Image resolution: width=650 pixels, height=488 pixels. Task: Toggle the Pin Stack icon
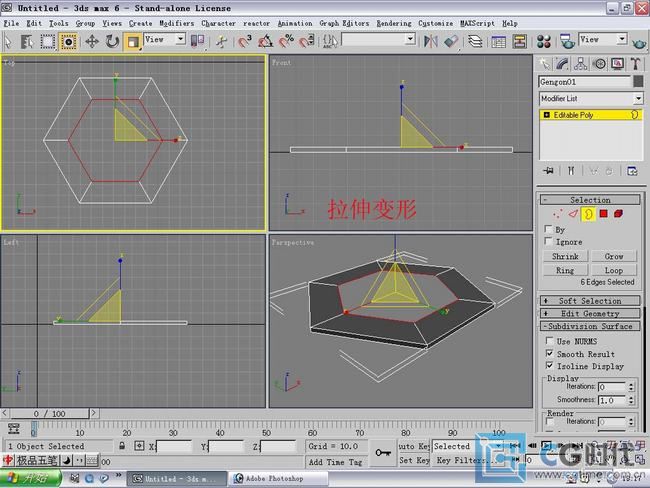548,171
